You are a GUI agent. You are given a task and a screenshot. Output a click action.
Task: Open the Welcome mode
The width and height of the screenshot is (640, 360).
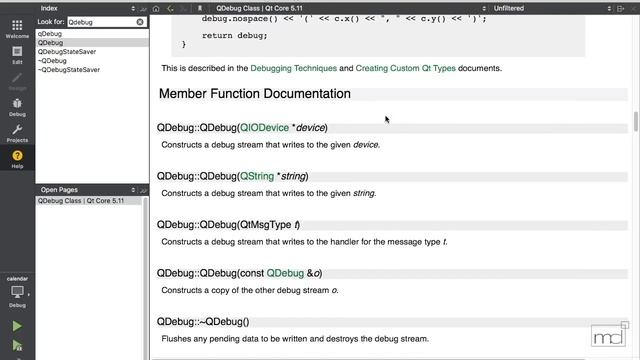[17, 29]
